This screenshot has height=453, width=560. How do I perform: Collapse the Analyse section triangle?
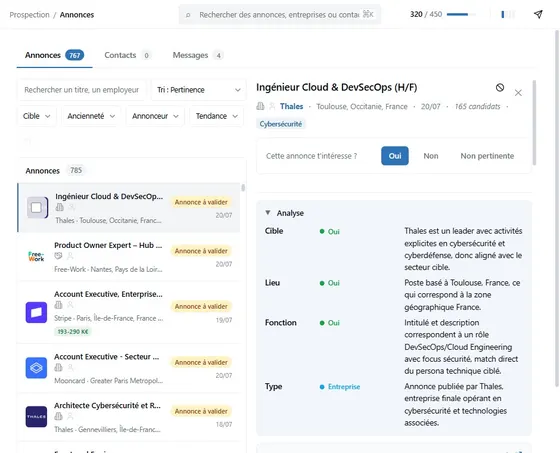268,213
